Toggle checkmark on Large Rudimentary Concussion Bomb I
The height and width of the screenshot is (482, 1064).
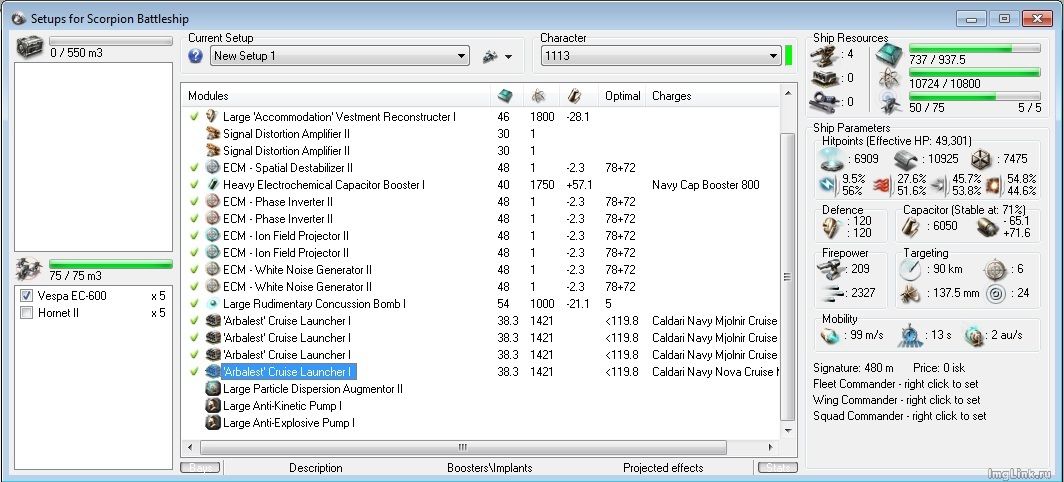[x=194, y=303]
